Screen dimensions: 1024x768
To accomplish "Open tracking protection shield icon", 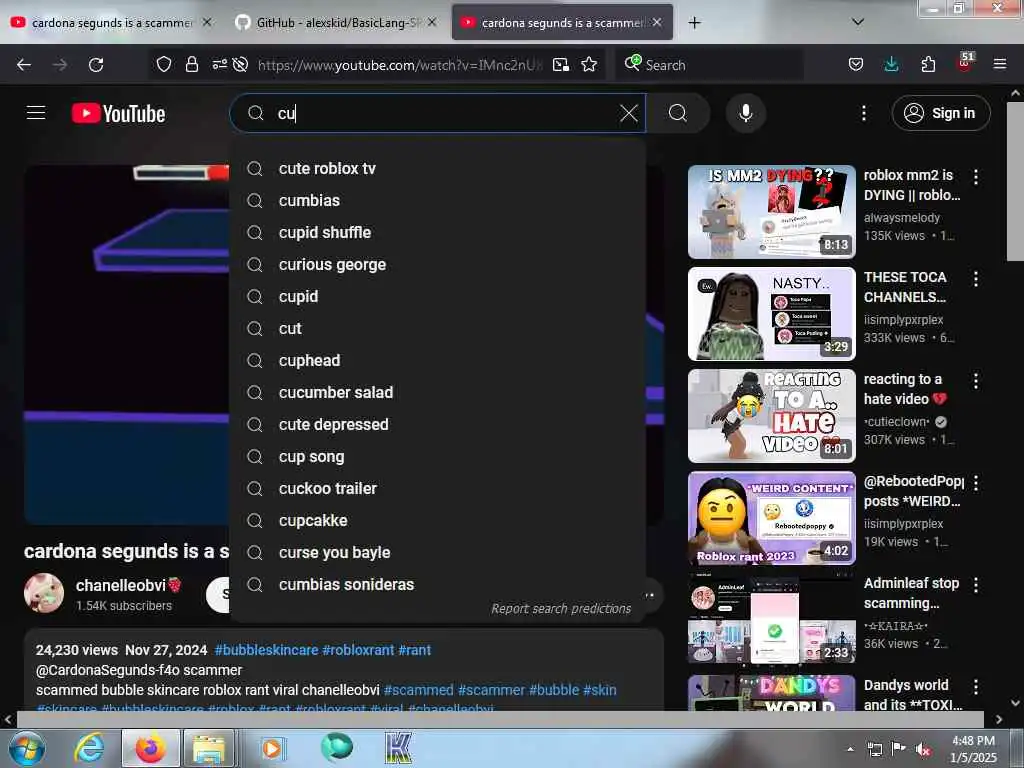I will [x=163, y=64].
